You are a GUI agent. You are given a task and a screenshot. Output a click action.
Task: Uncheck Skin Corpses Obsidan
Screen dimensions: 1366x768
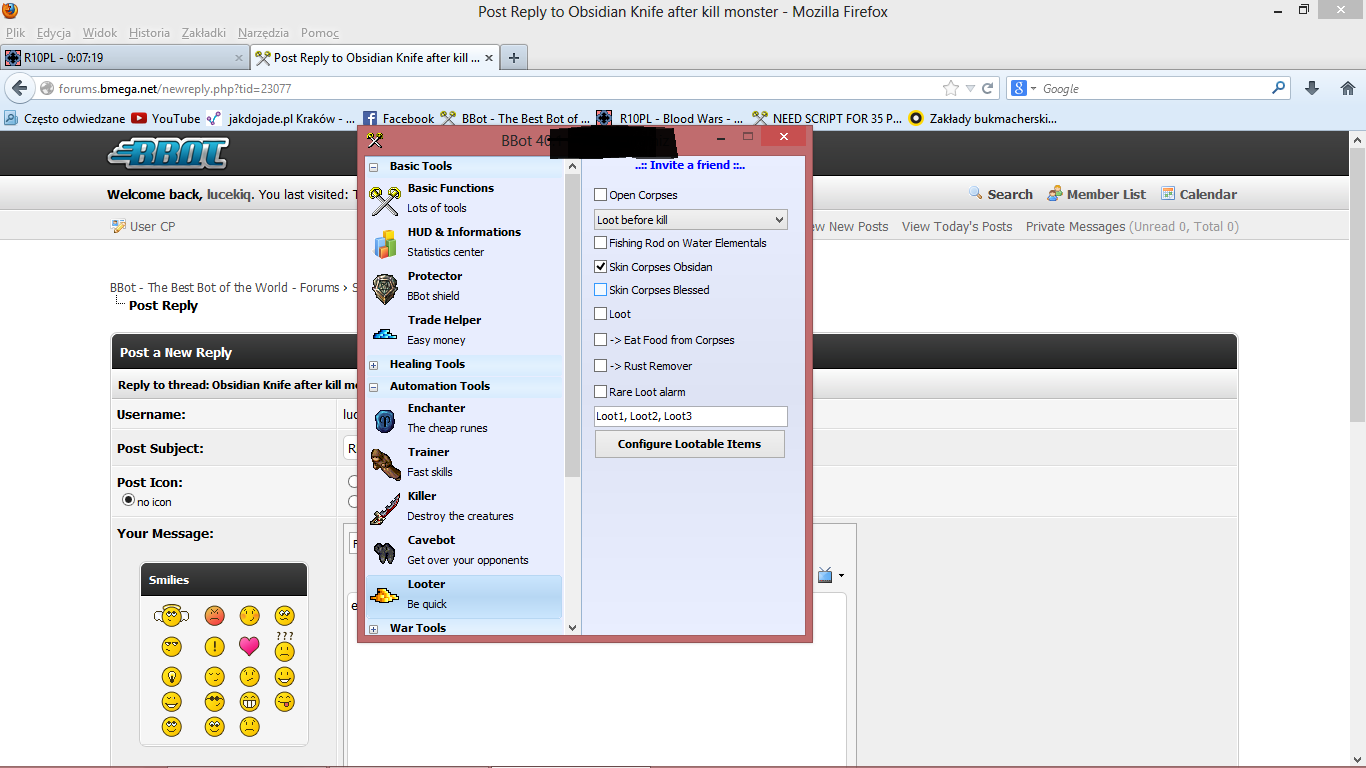click(601, 267)
